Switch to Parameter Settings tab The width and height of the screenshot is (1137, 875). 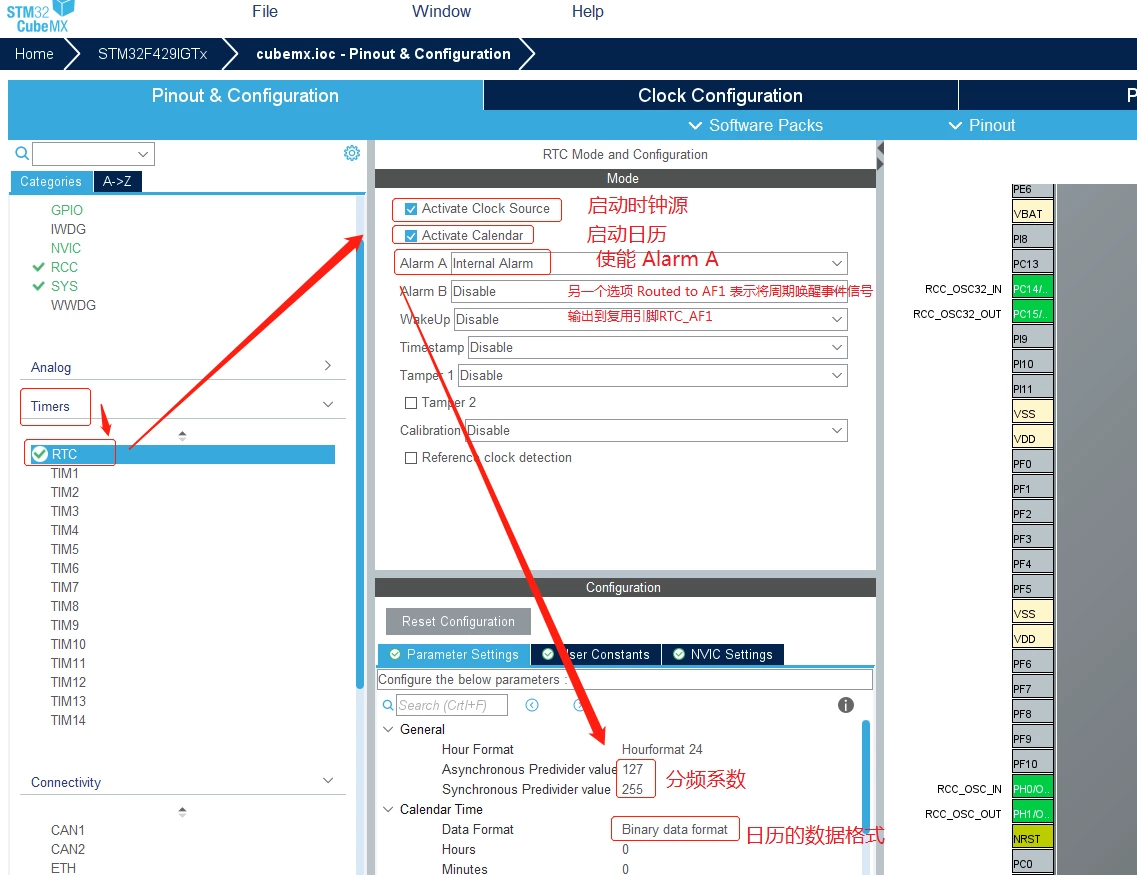pos(455,655)
